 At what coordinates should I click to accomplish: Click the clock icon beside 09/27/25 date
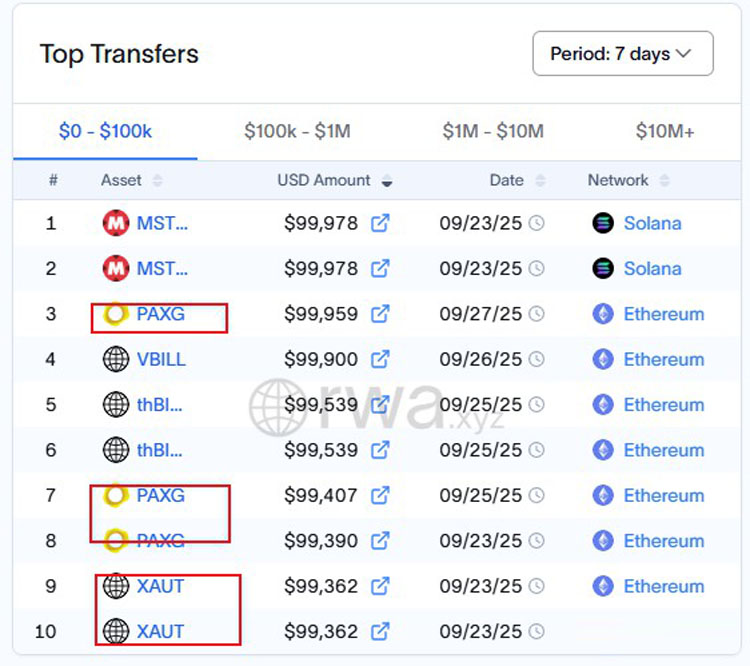pos(537,314)
